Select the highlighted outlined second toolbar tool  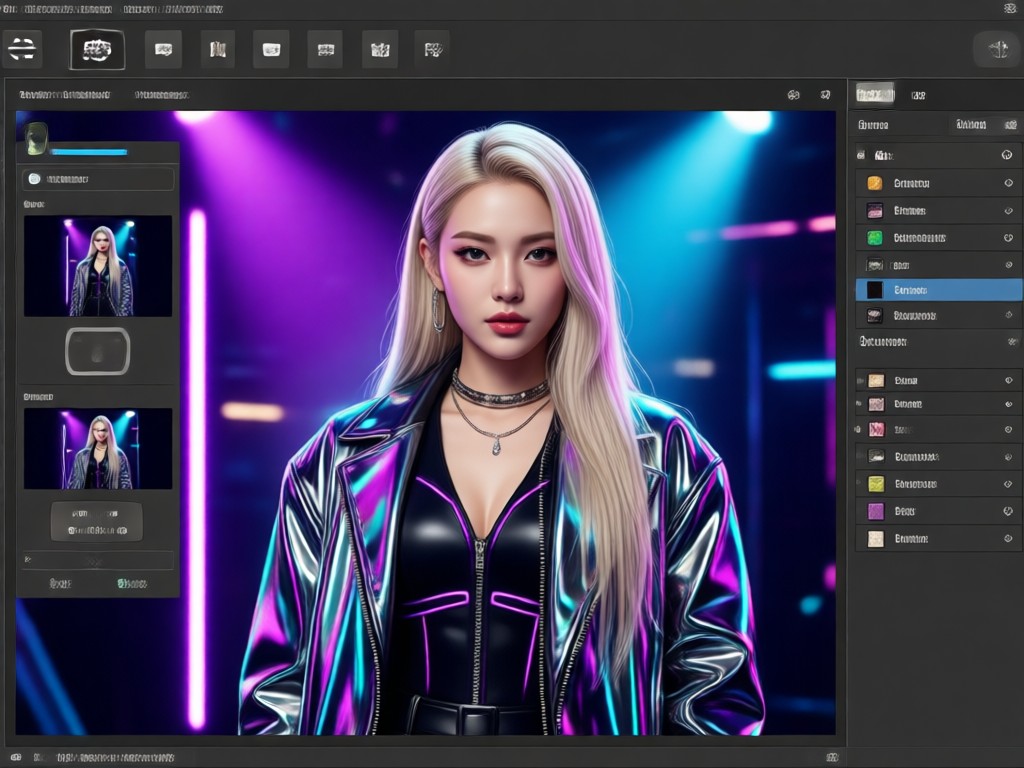pos(97,49)
